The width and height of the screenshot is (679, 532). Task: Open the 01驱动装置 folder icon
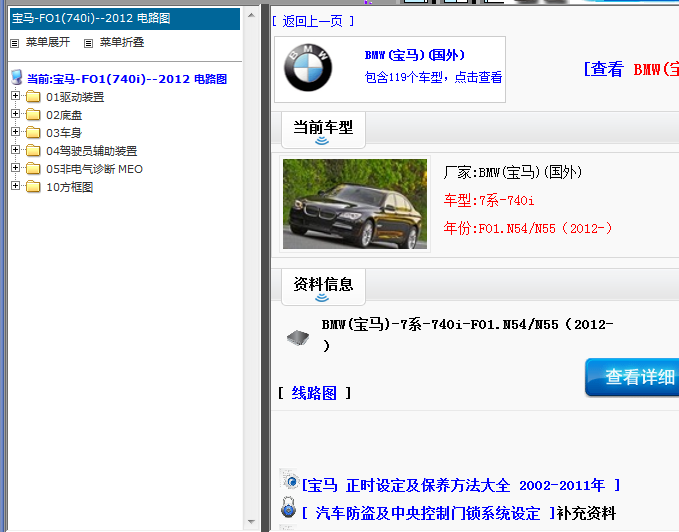click(x=33, y=97)
